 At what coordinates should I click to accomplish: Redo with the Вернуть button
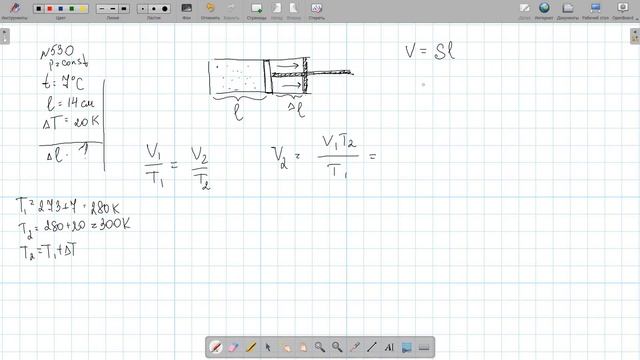(231, 11)
